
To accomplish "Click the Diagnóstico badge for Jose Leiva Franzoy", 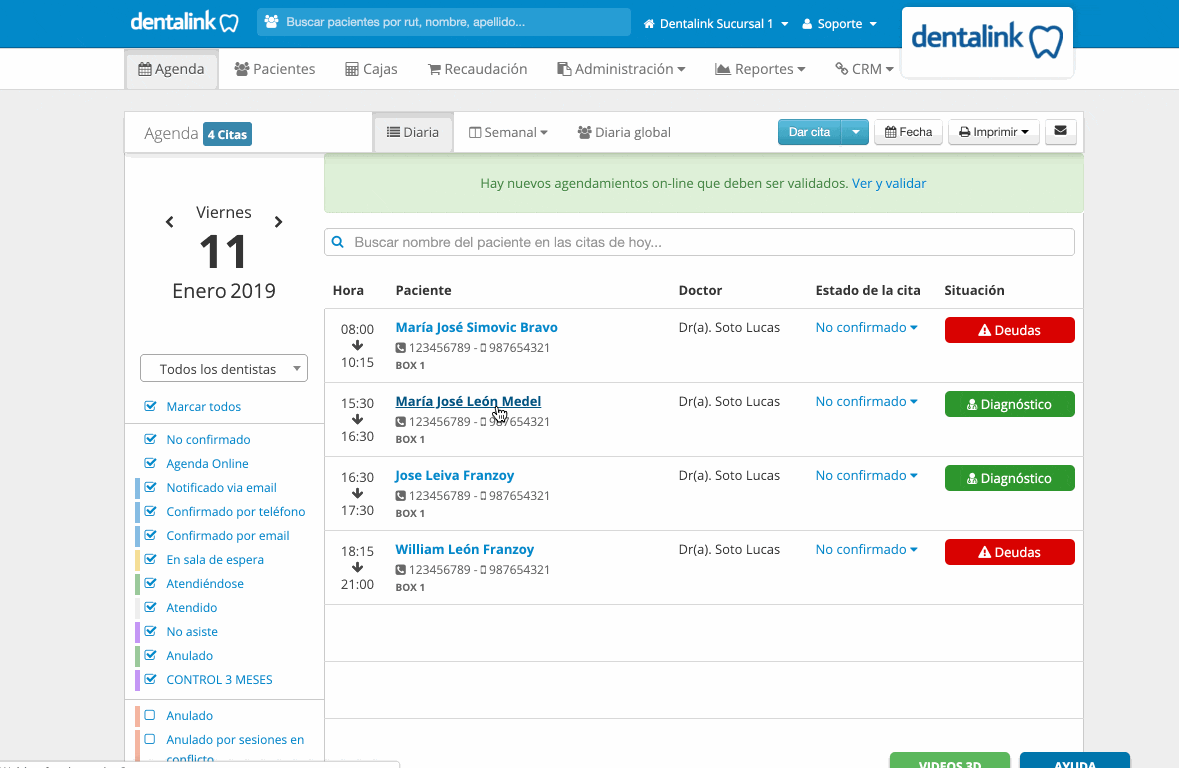I will pos(1009,478).
